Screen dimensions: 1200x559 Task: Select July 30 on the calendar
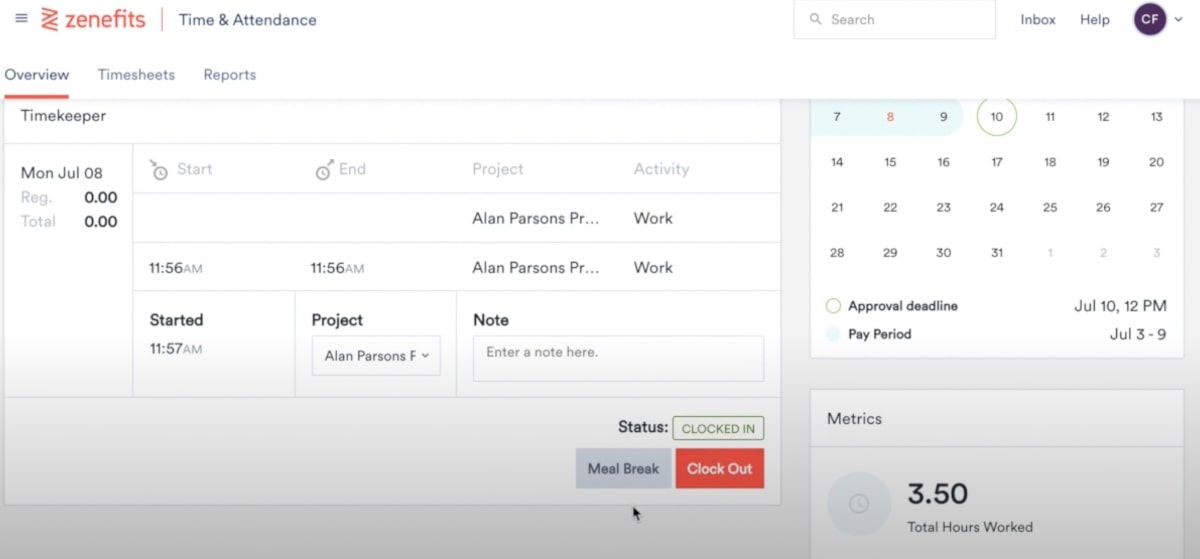(943, 253)
